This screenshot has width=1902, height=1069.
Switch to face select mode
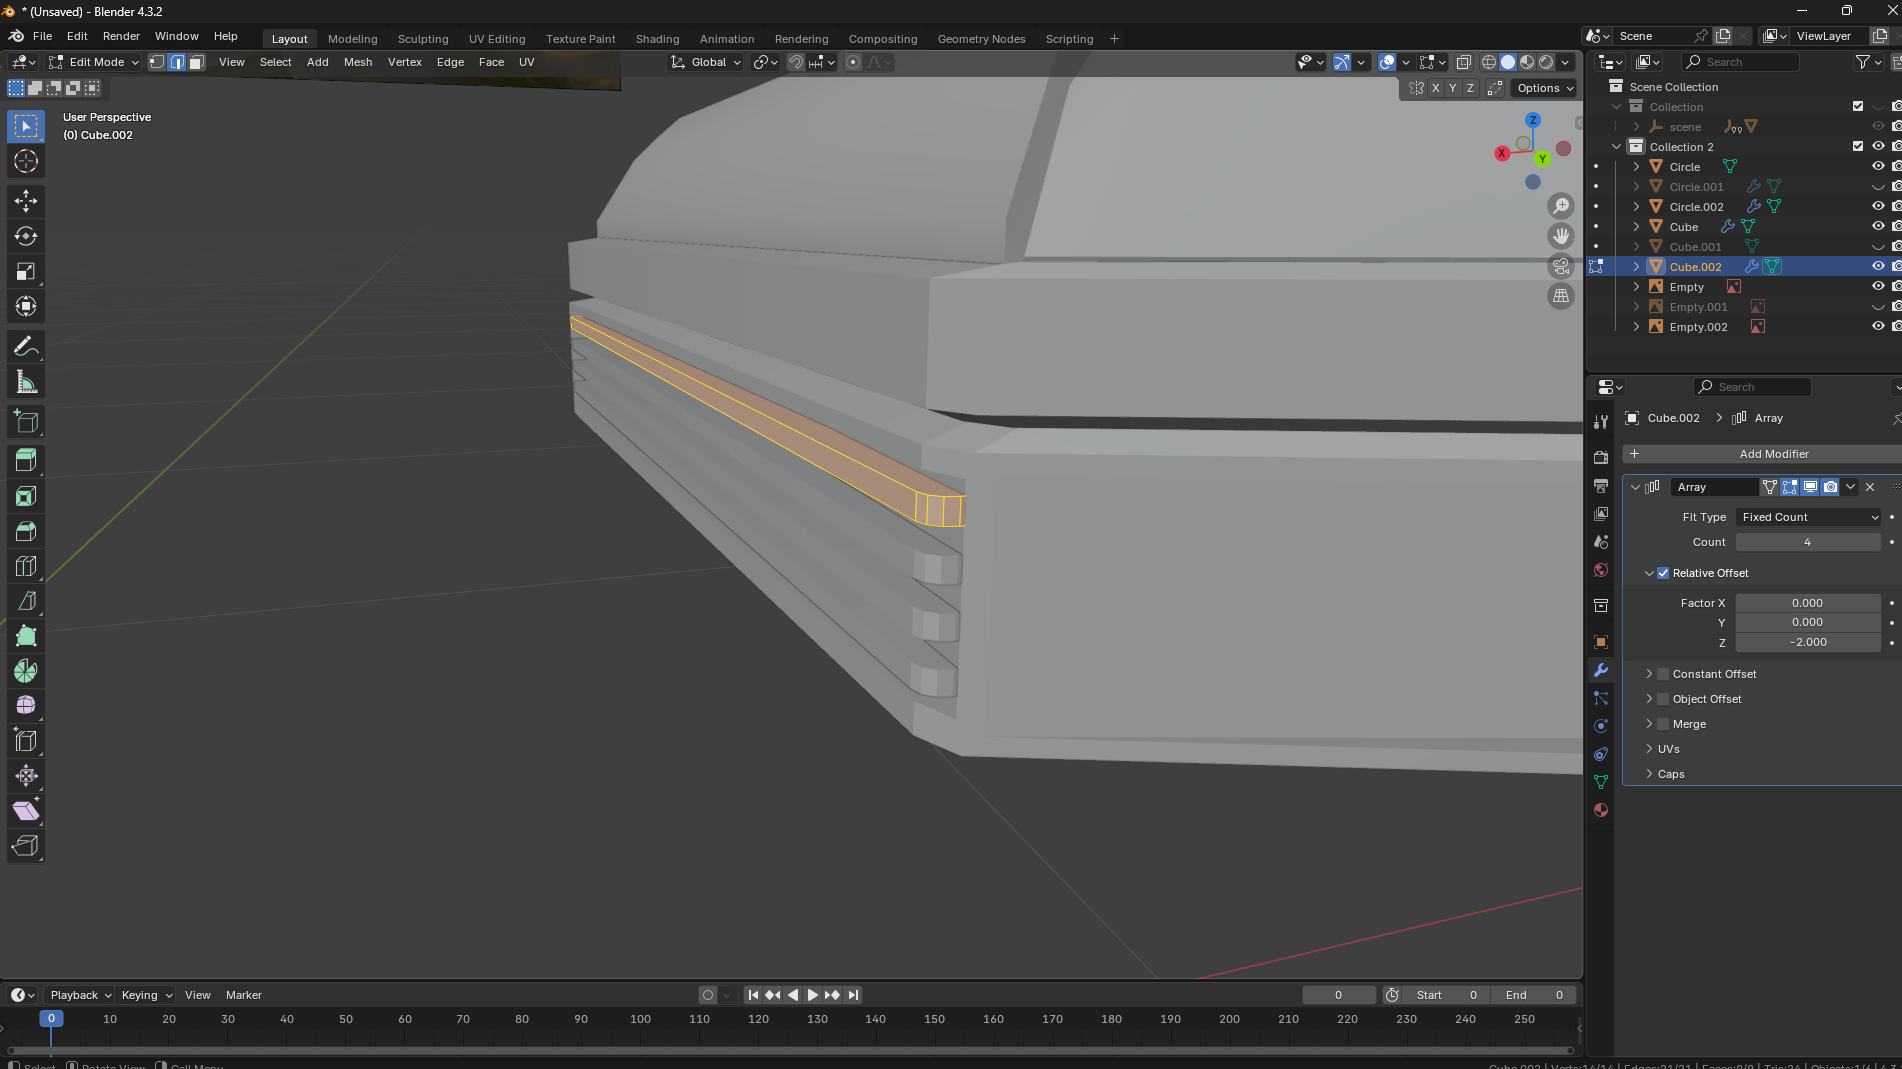pyautogui.click(x=197, y=62)
